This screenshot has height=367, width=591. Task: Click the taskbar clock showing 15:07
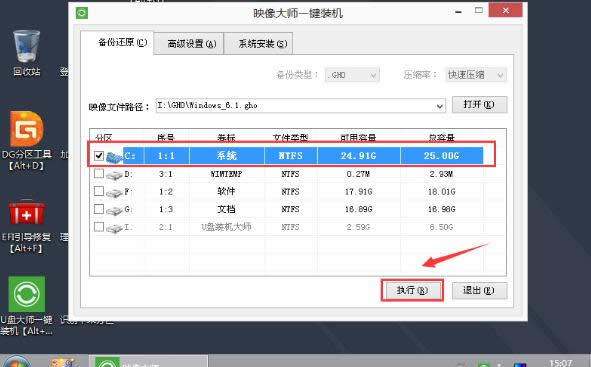(x=561, y=362)
